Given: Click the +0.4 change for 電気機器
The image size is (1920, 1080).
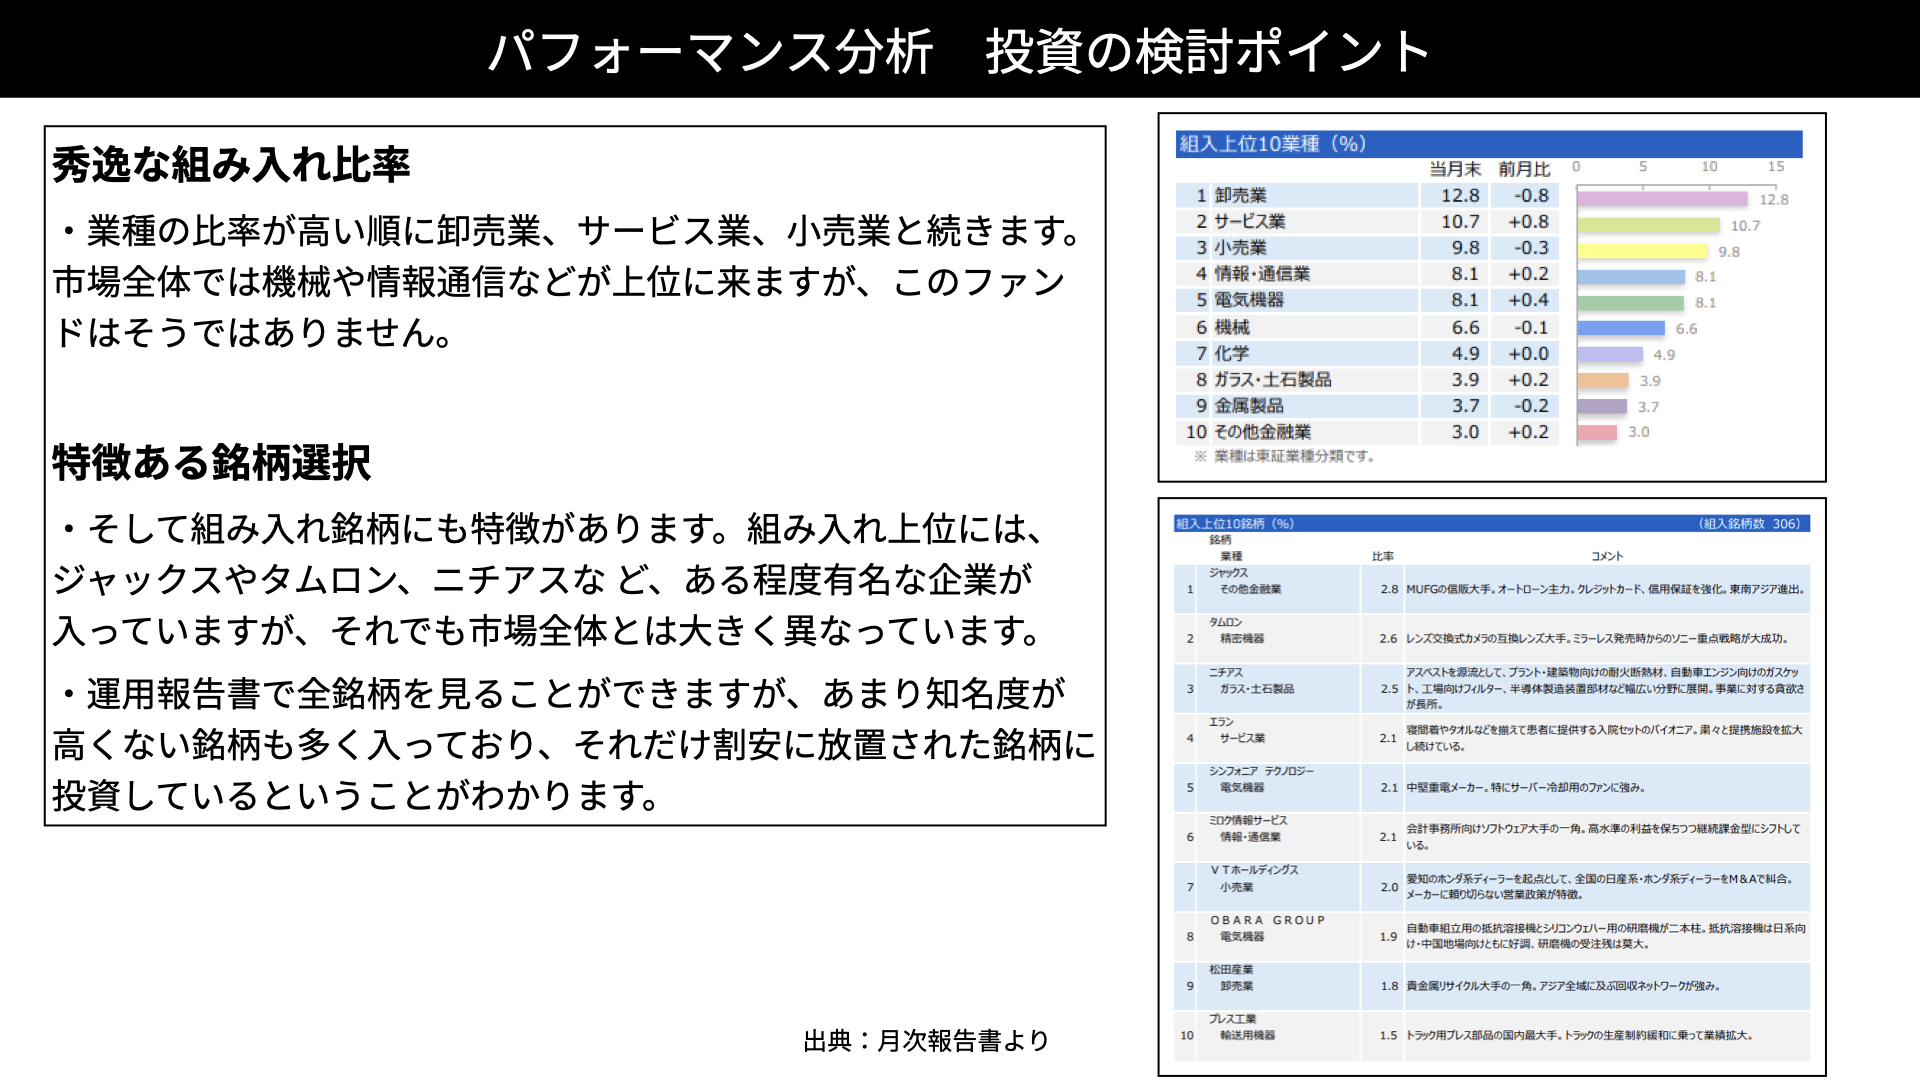Looking at the screenshot, I should 1529,299.
